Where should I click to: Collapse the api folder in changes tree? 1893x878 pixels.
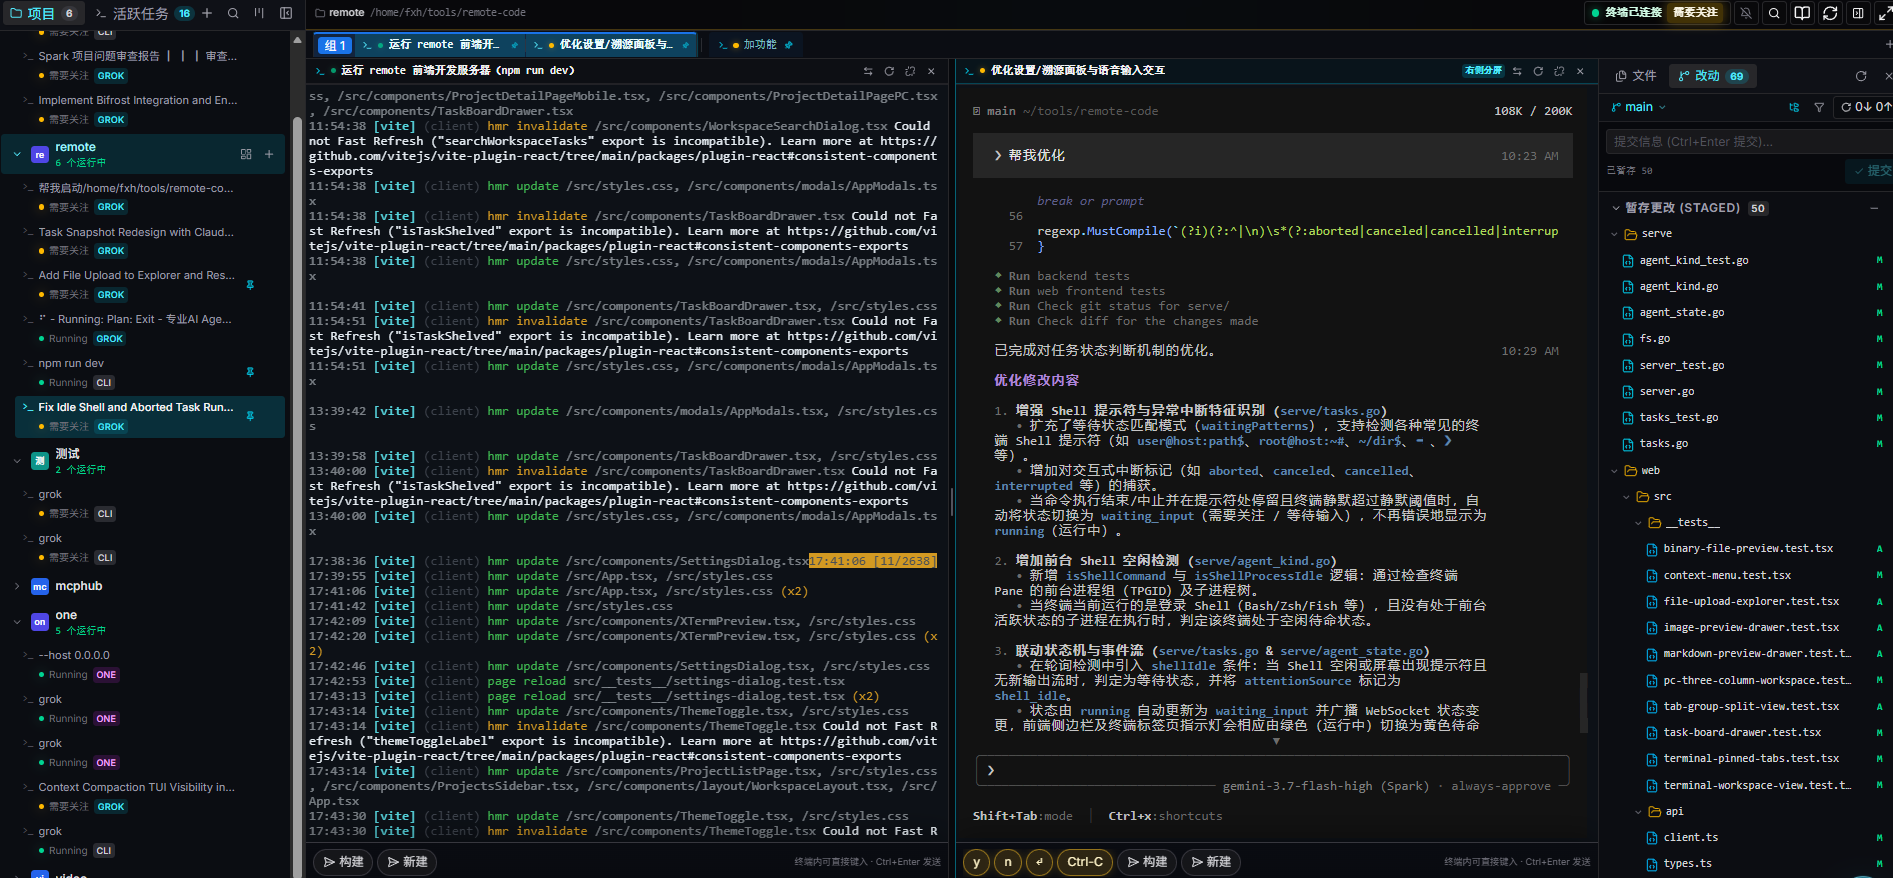pyautogui.click(x=1638, y=812)
